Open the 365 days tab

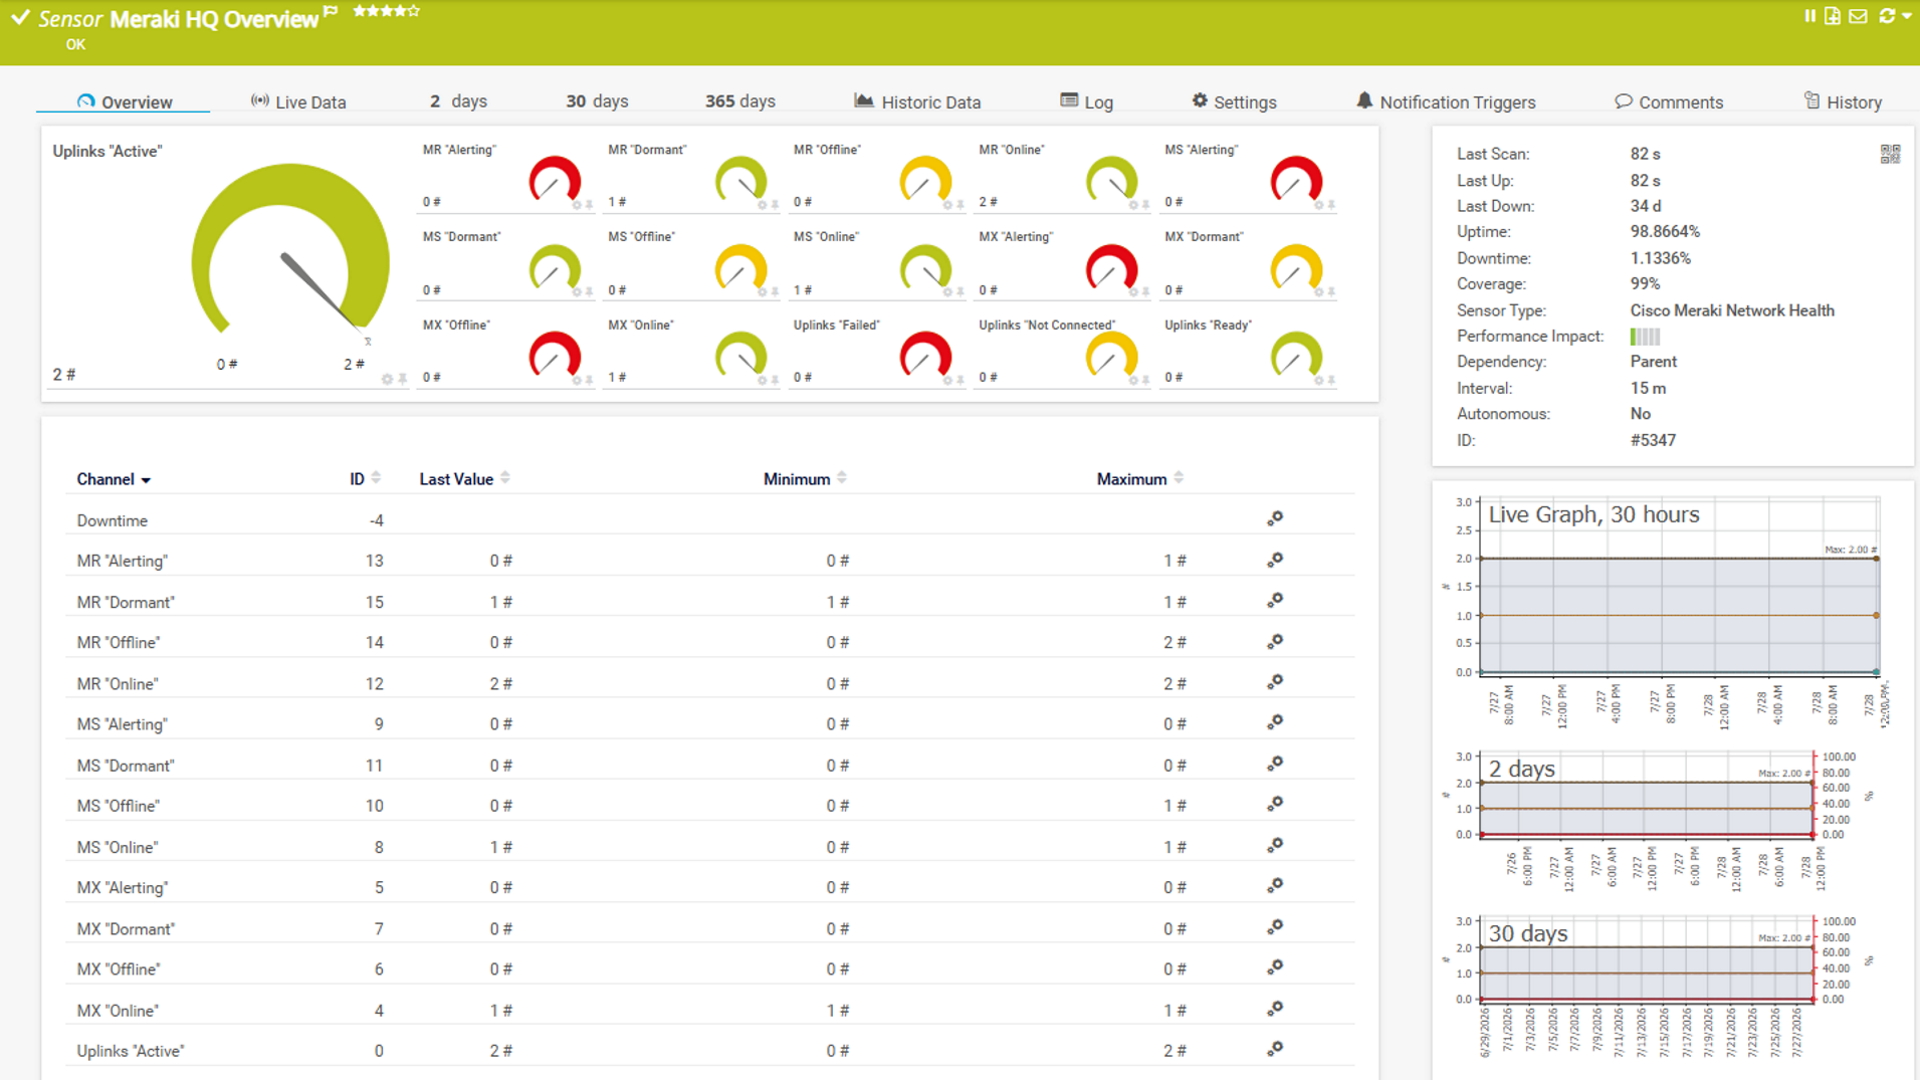tap(740, 101)
